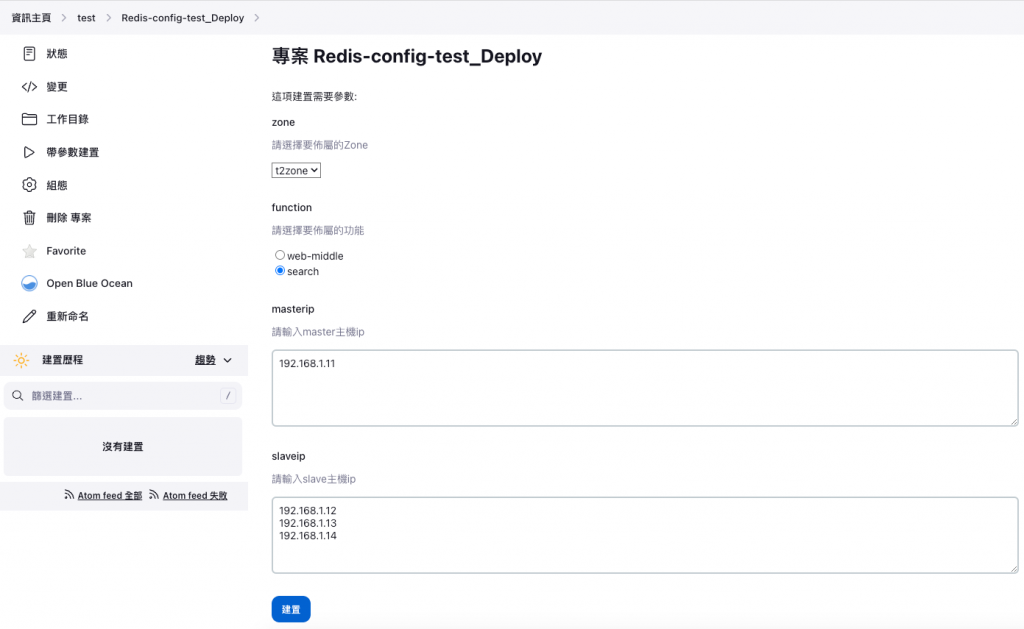Viewport: 1024px width, 629px height.
Task: Grab the masterip textarea resize handle
Action: pyautogui.click(x=1014, y=422)
